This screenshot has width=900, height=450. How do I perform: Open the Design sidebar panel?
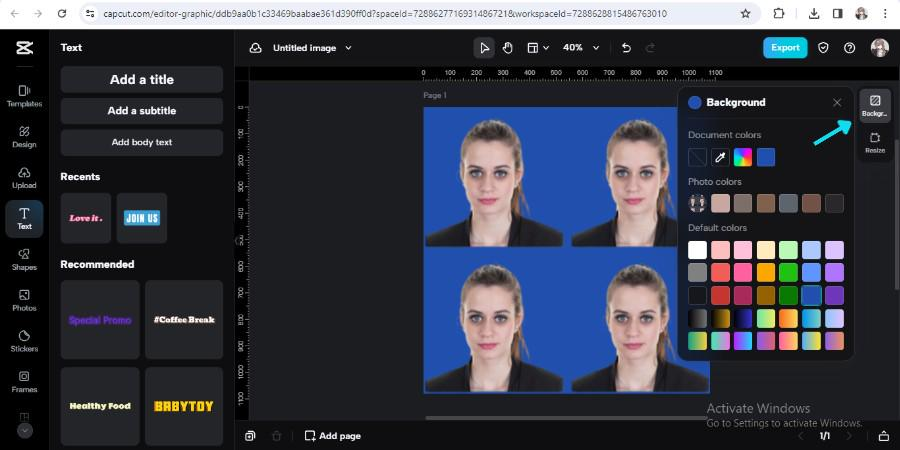pyautogui.click(x=24, y=137)
